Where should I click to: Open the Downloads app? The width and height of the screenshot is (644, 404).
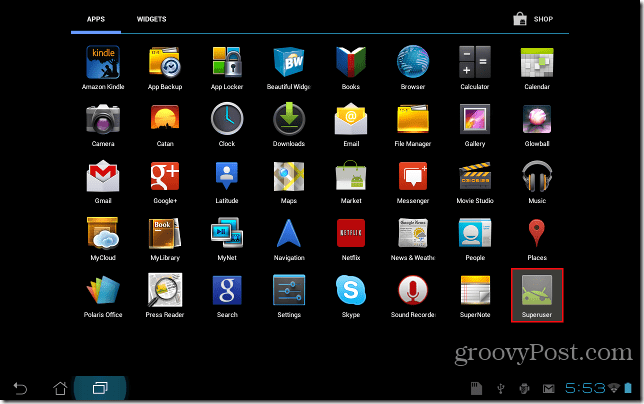(289, 125)
